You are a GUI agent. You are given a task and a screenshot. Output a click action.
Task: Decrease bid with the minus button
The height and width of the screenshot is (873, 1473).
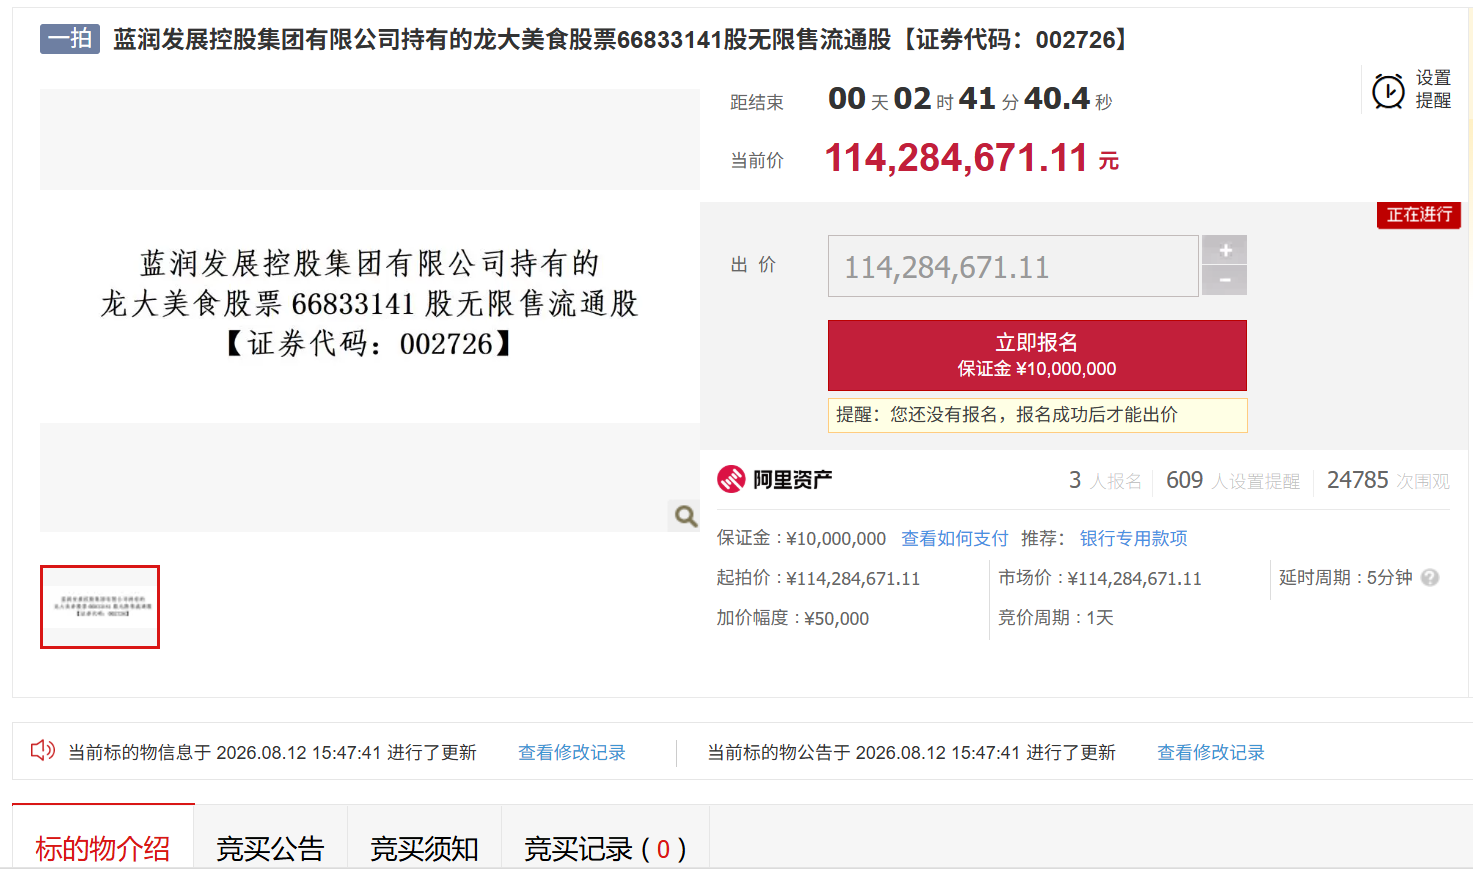click(x=1225, y=280)
